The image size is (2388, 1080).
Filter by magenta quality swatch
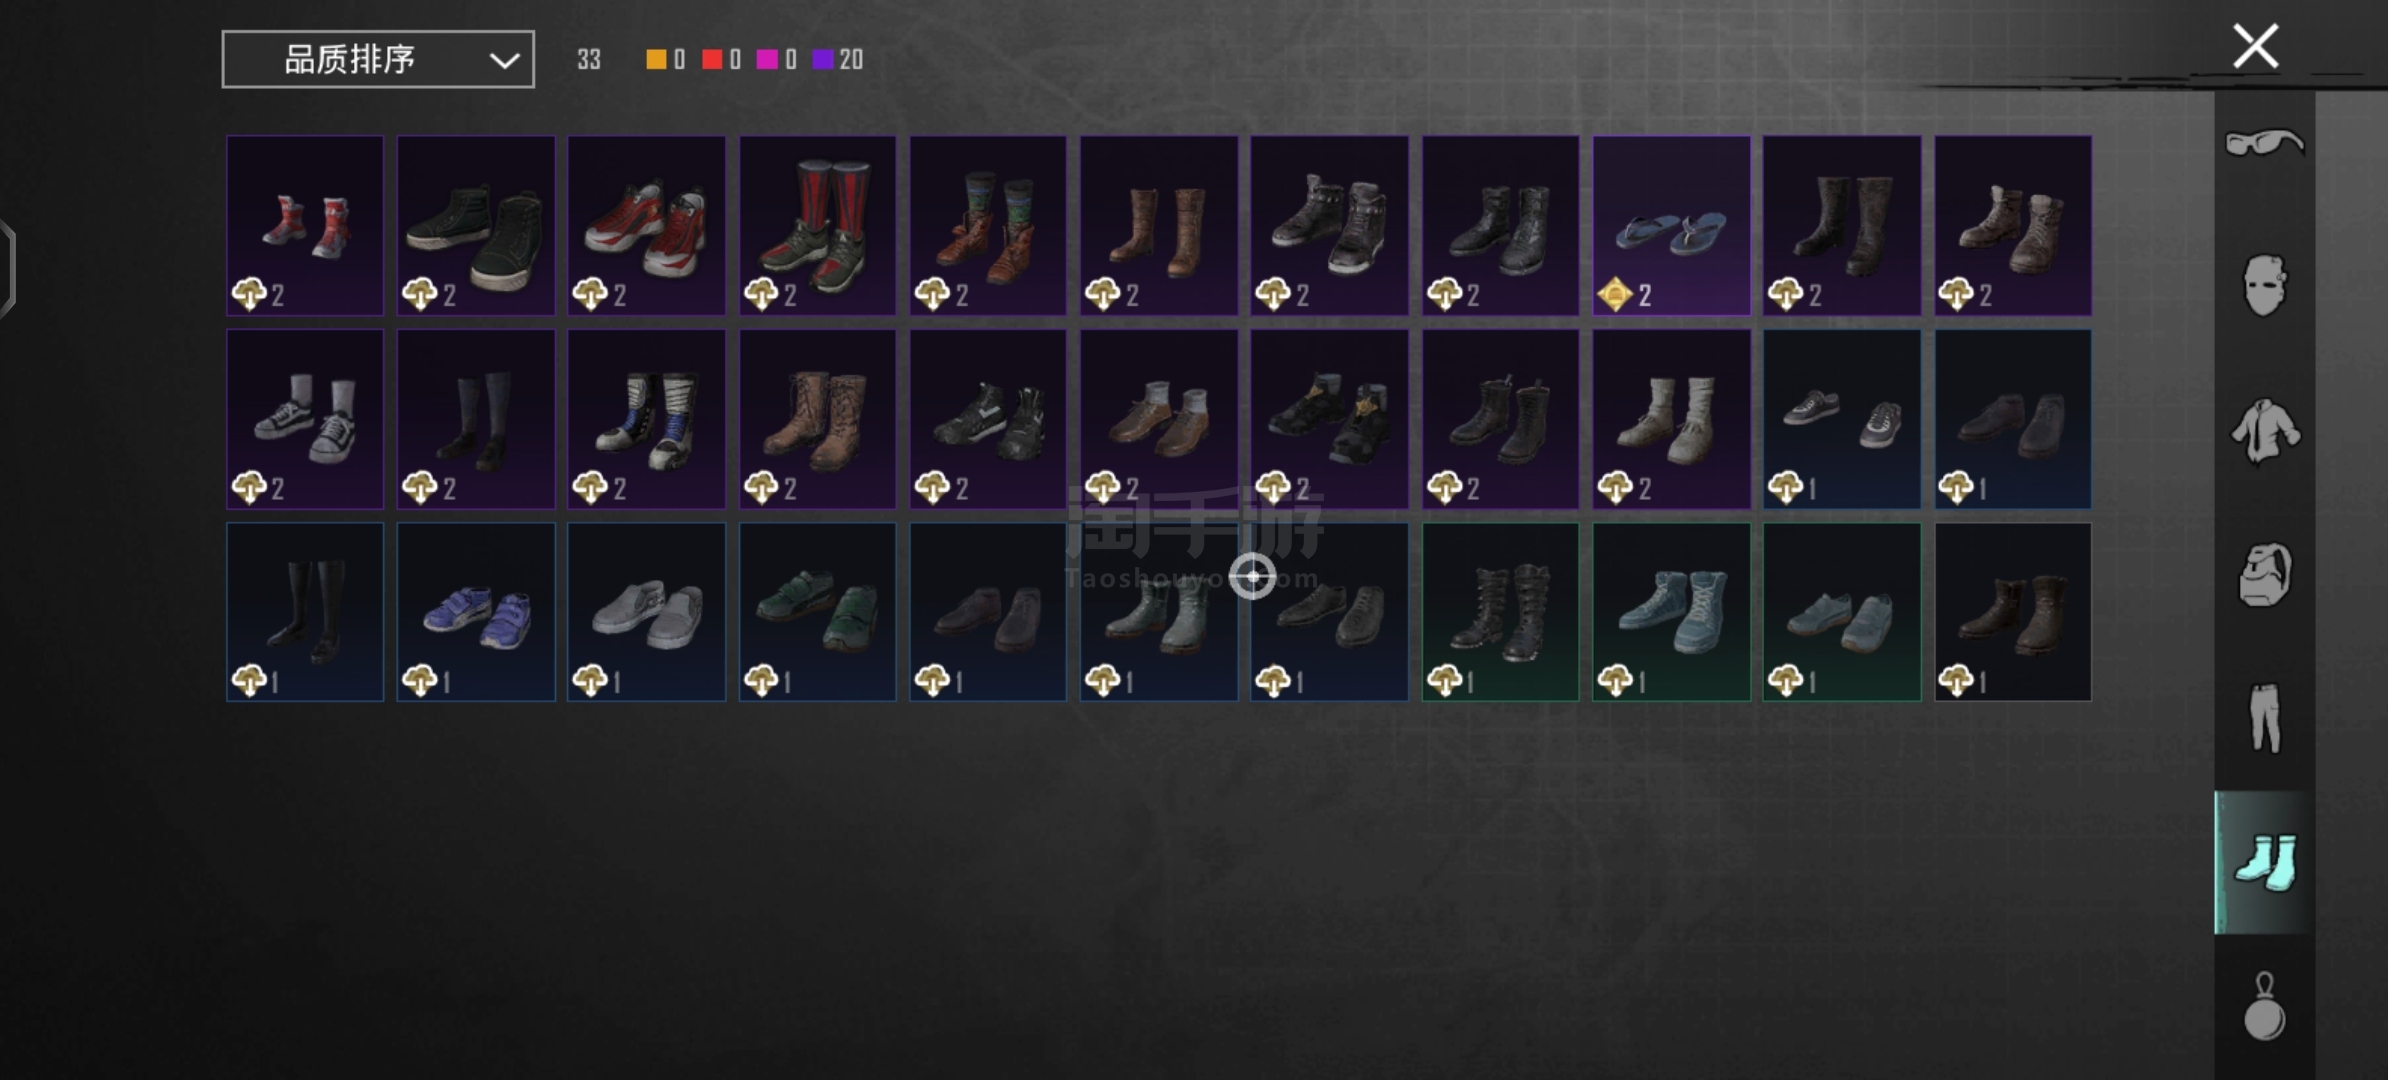pos(767,60)
